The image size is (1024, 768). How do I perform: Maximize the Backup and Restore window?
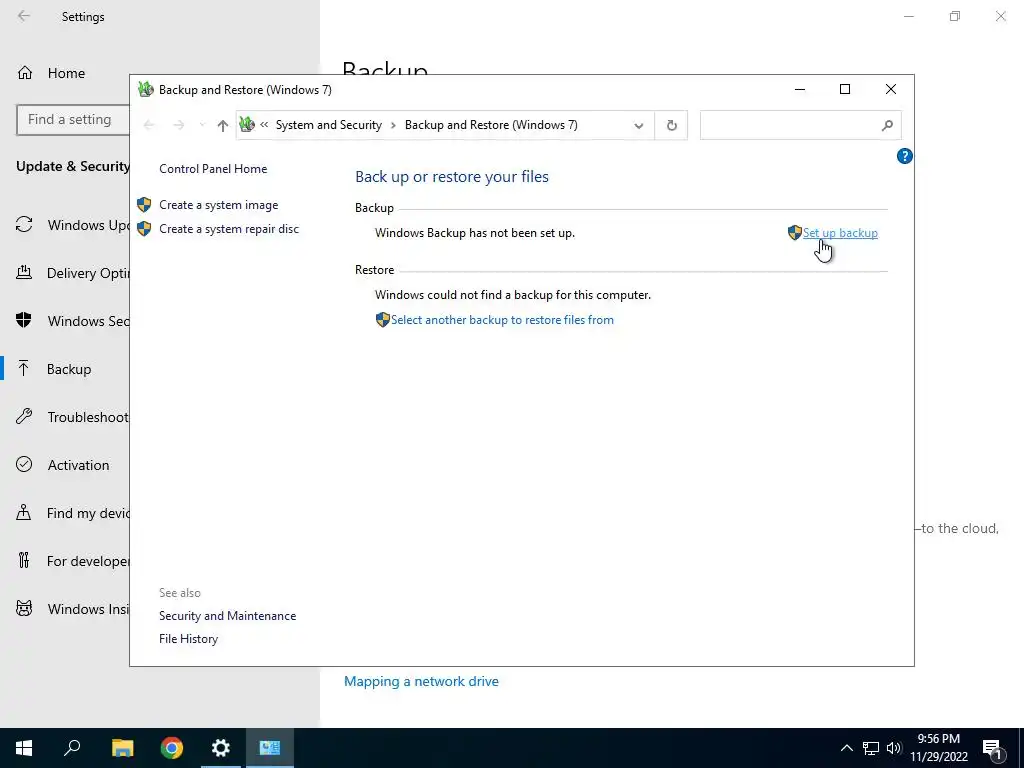(845, 89)
